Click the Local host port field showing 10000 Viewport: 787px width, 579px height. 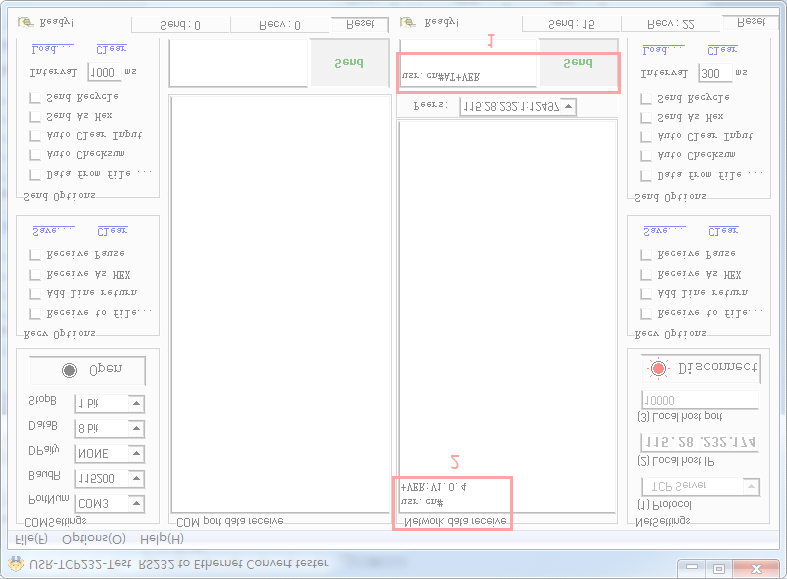(700, 400)
